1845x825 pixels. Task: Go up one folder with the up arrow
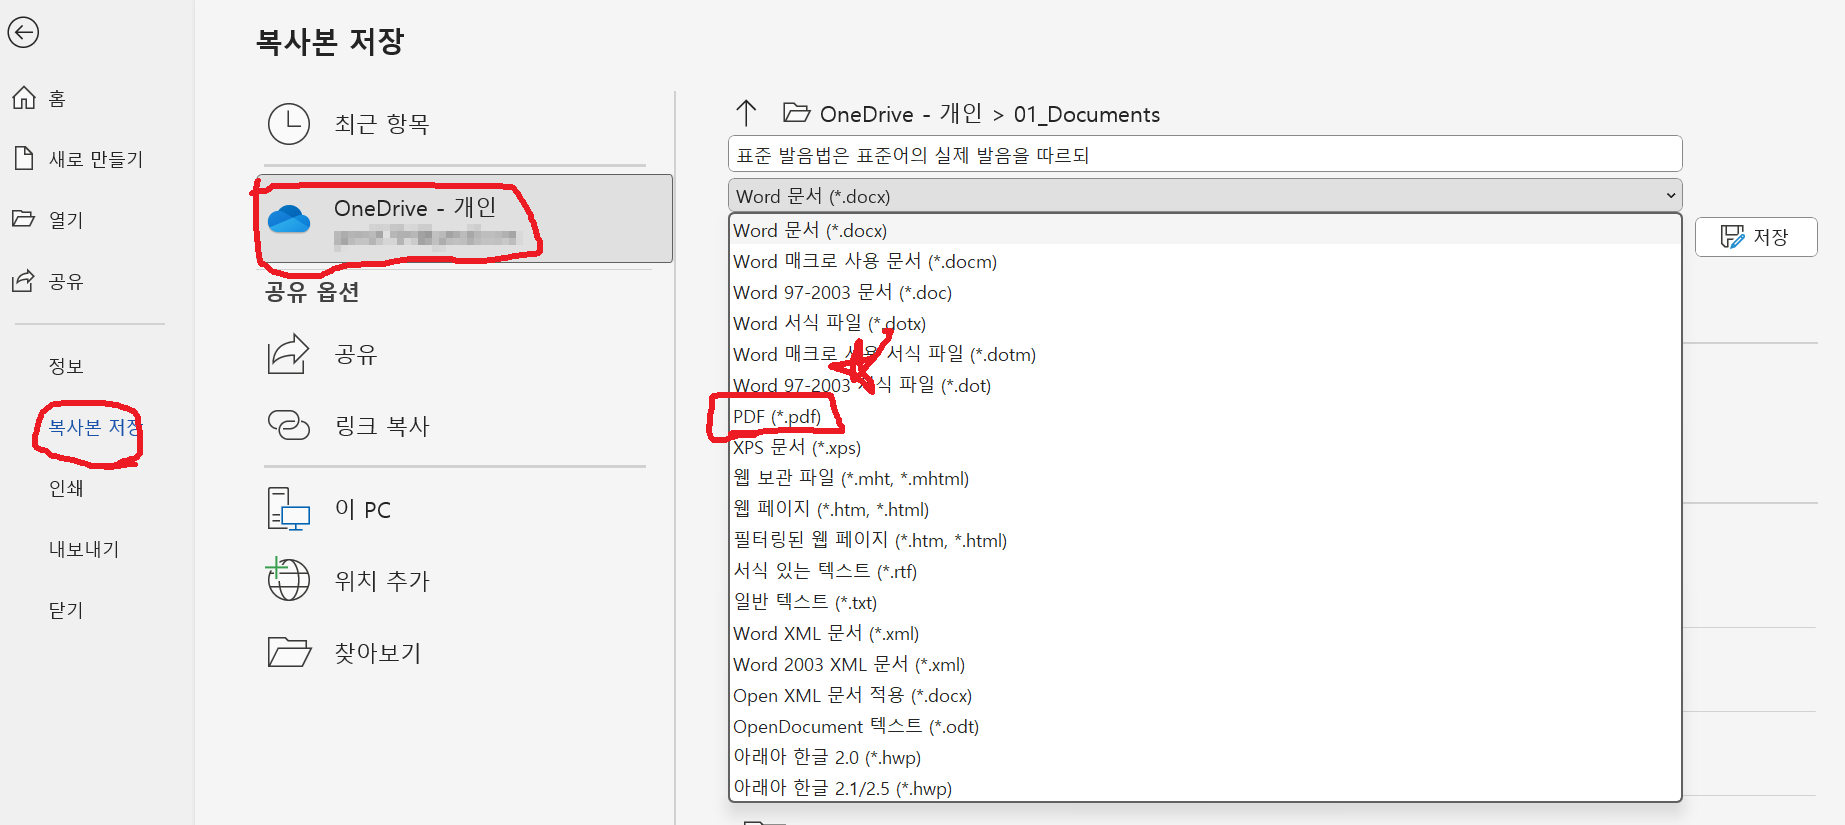(746, 113)
